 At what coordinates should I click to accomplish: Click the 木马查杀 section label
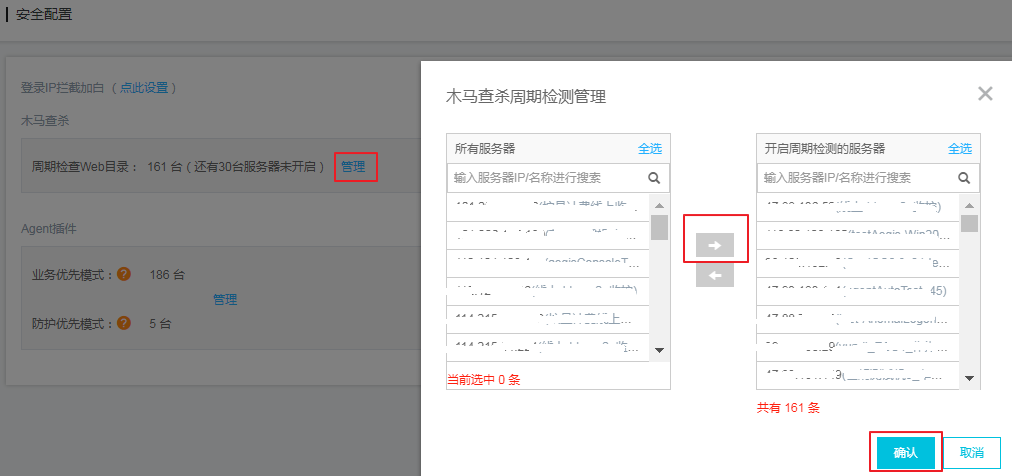pyautogui.click(x=45, y=120)
